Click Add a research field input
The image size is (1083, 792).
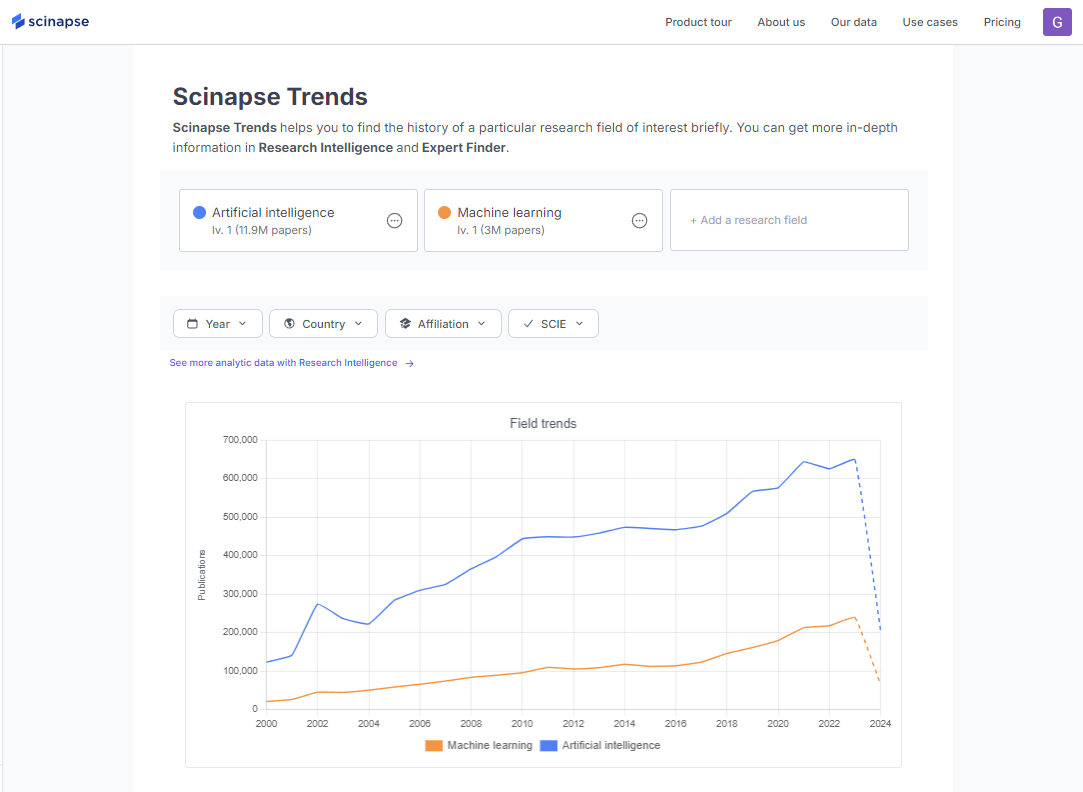click(x=789, y=220)
